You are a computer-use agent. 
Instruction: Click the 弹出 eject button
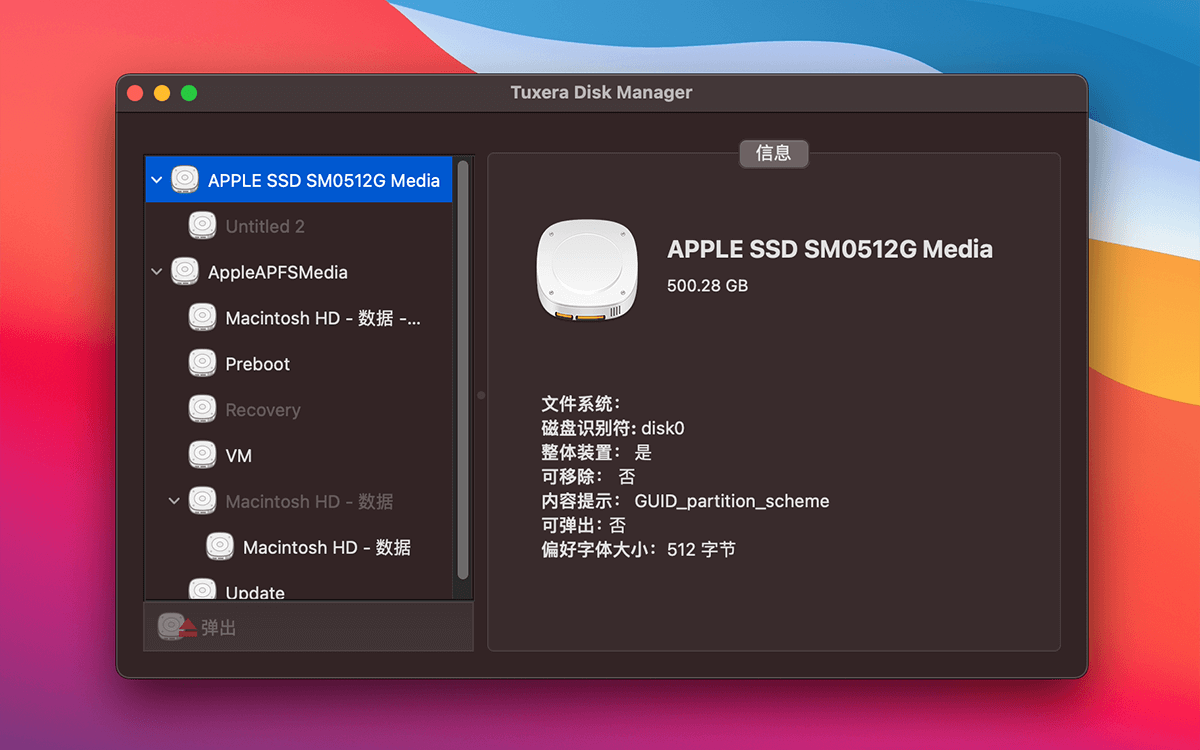[x=308, y=627]
